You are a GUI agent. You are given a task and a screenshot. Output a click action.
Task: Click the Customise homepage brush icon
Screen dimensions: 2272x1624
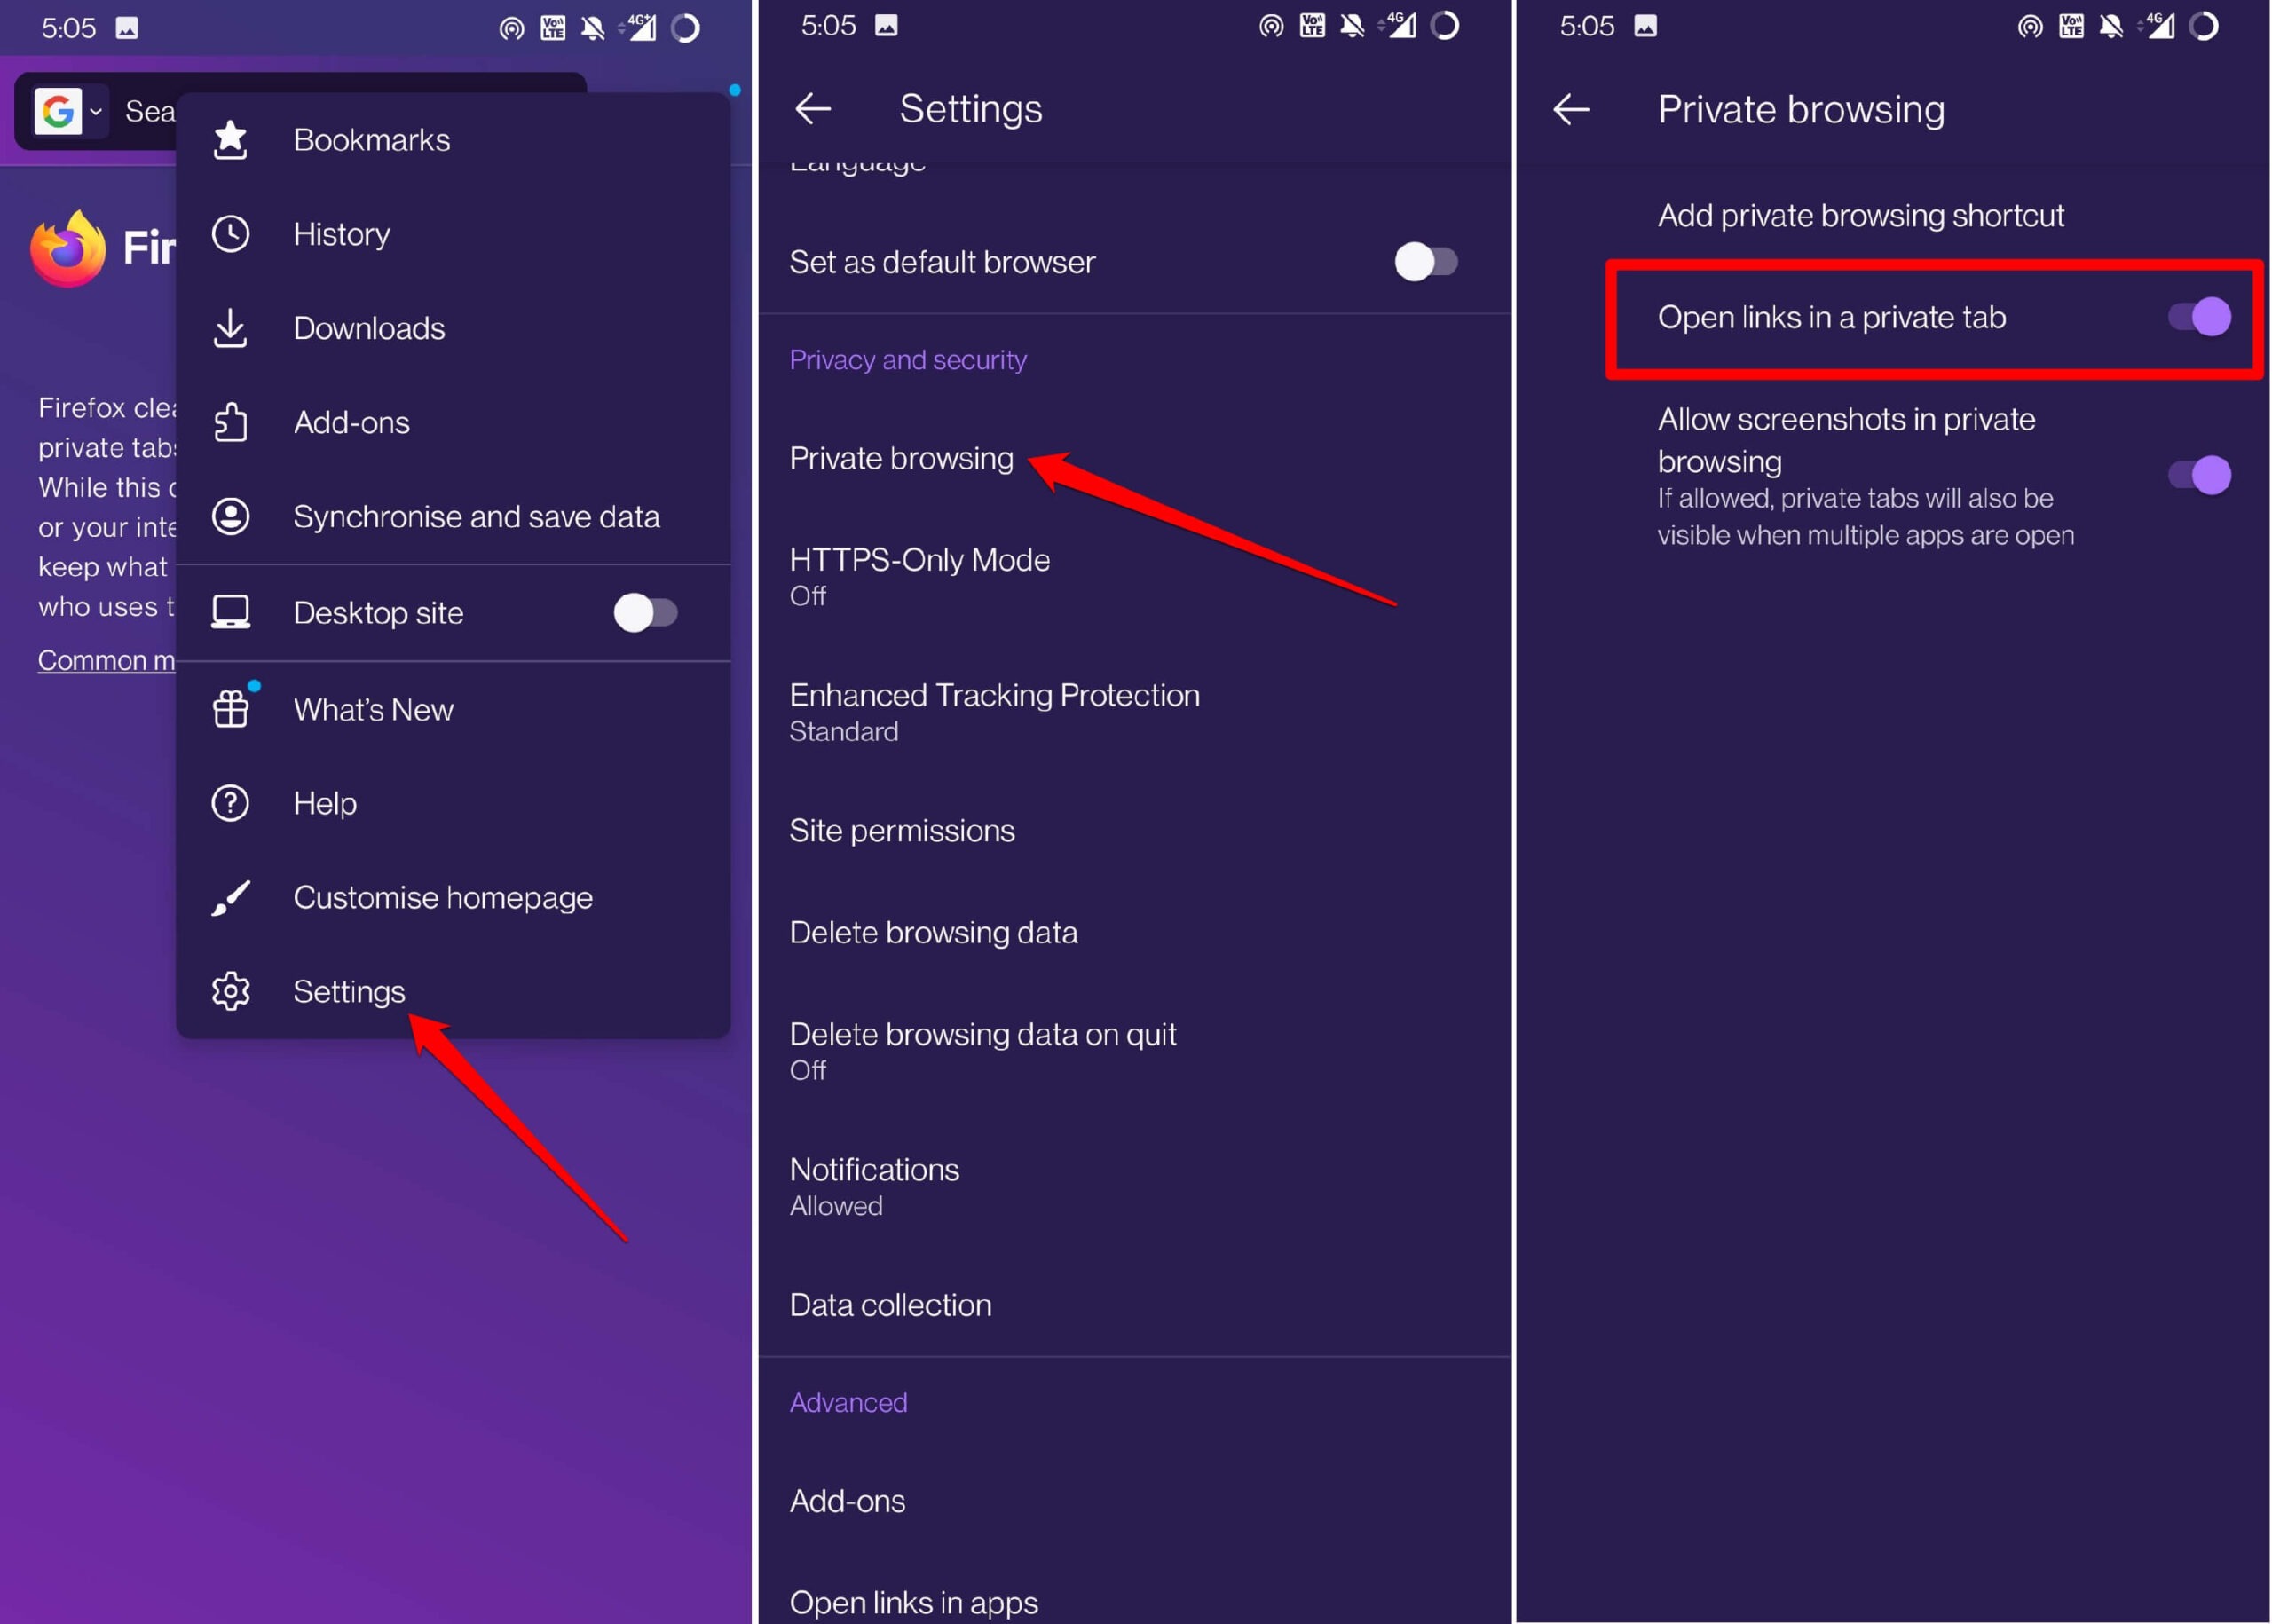[x=230, y=897]
